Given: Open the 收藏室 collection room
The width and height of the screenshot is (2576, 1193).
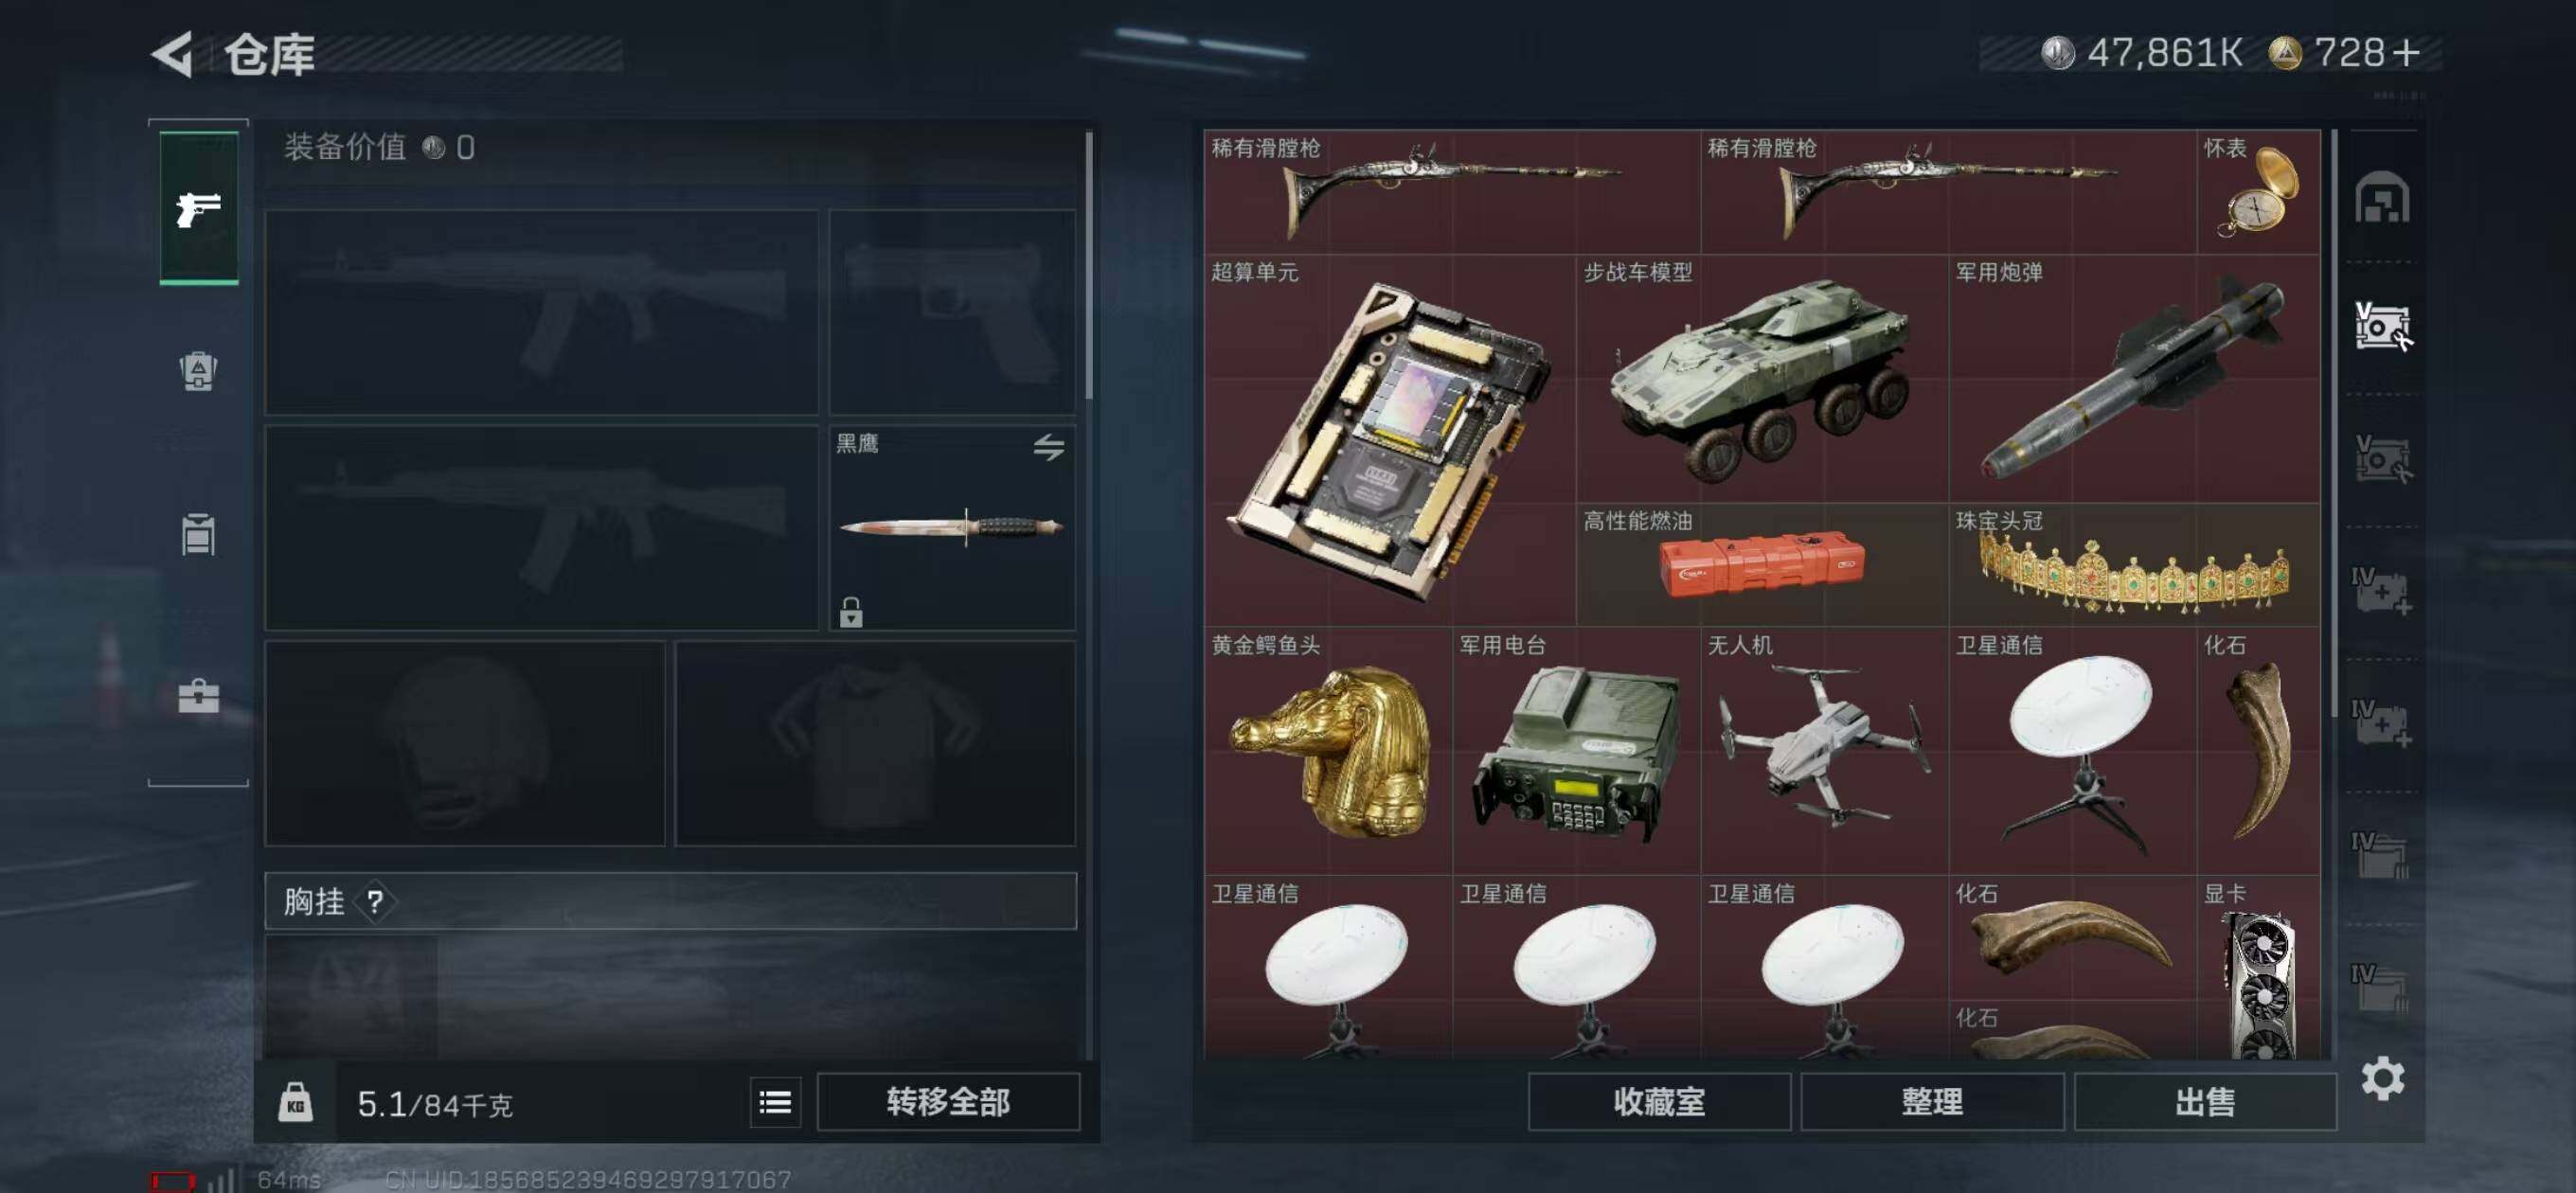Looking at the screenshot, I should coord(1659,1102).
